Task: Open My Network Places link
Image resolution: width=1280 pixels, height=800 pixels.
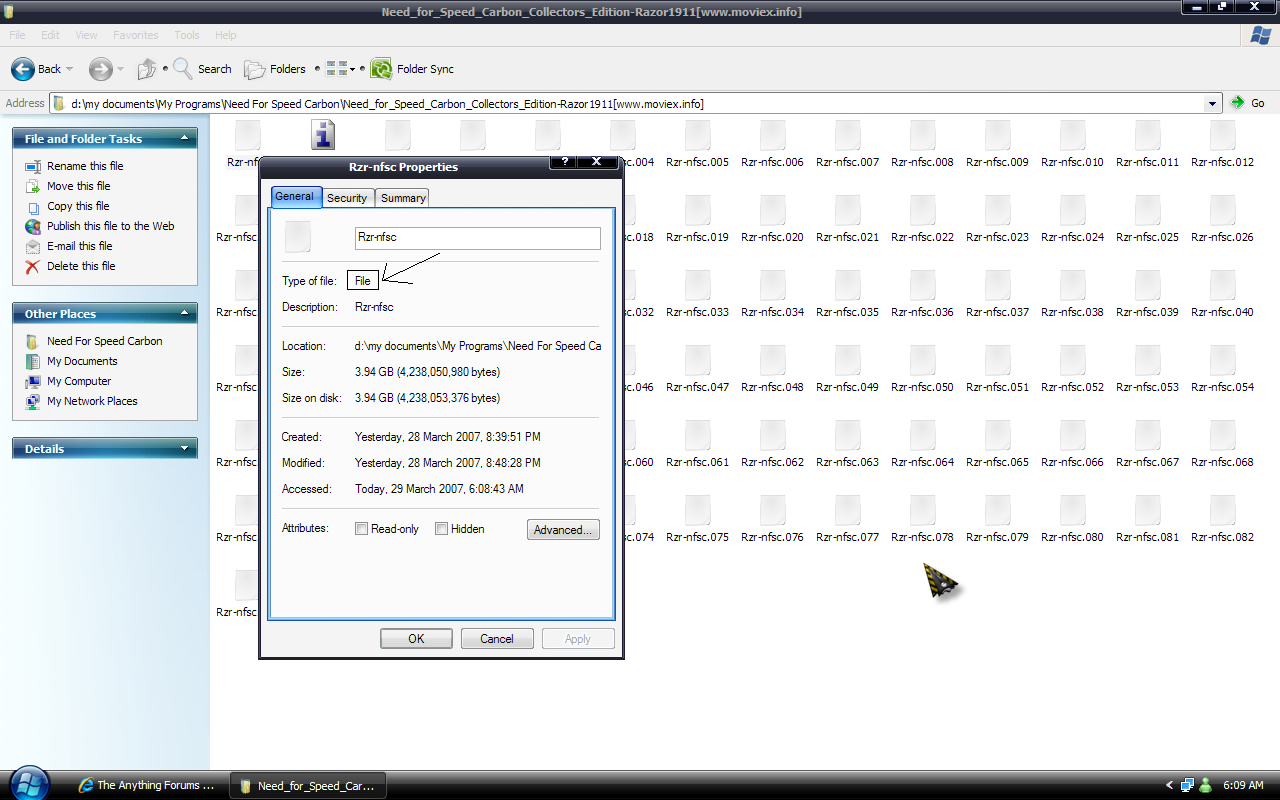Action: point(92,401)
